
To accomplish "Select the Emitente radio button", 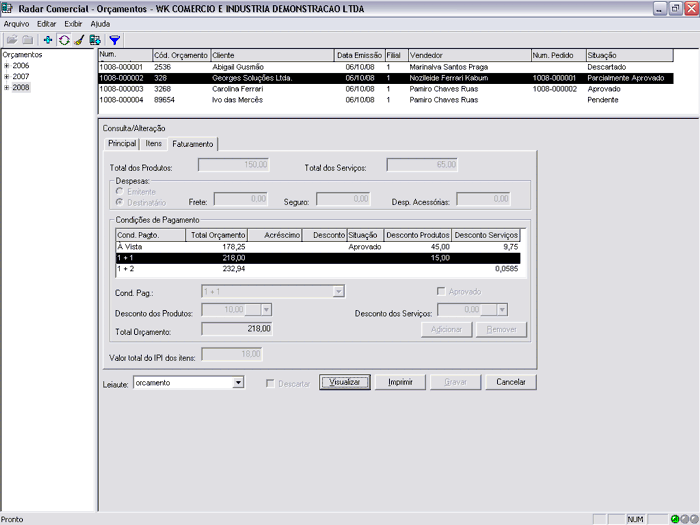I will pyautogui.click(x=120, y=190).
